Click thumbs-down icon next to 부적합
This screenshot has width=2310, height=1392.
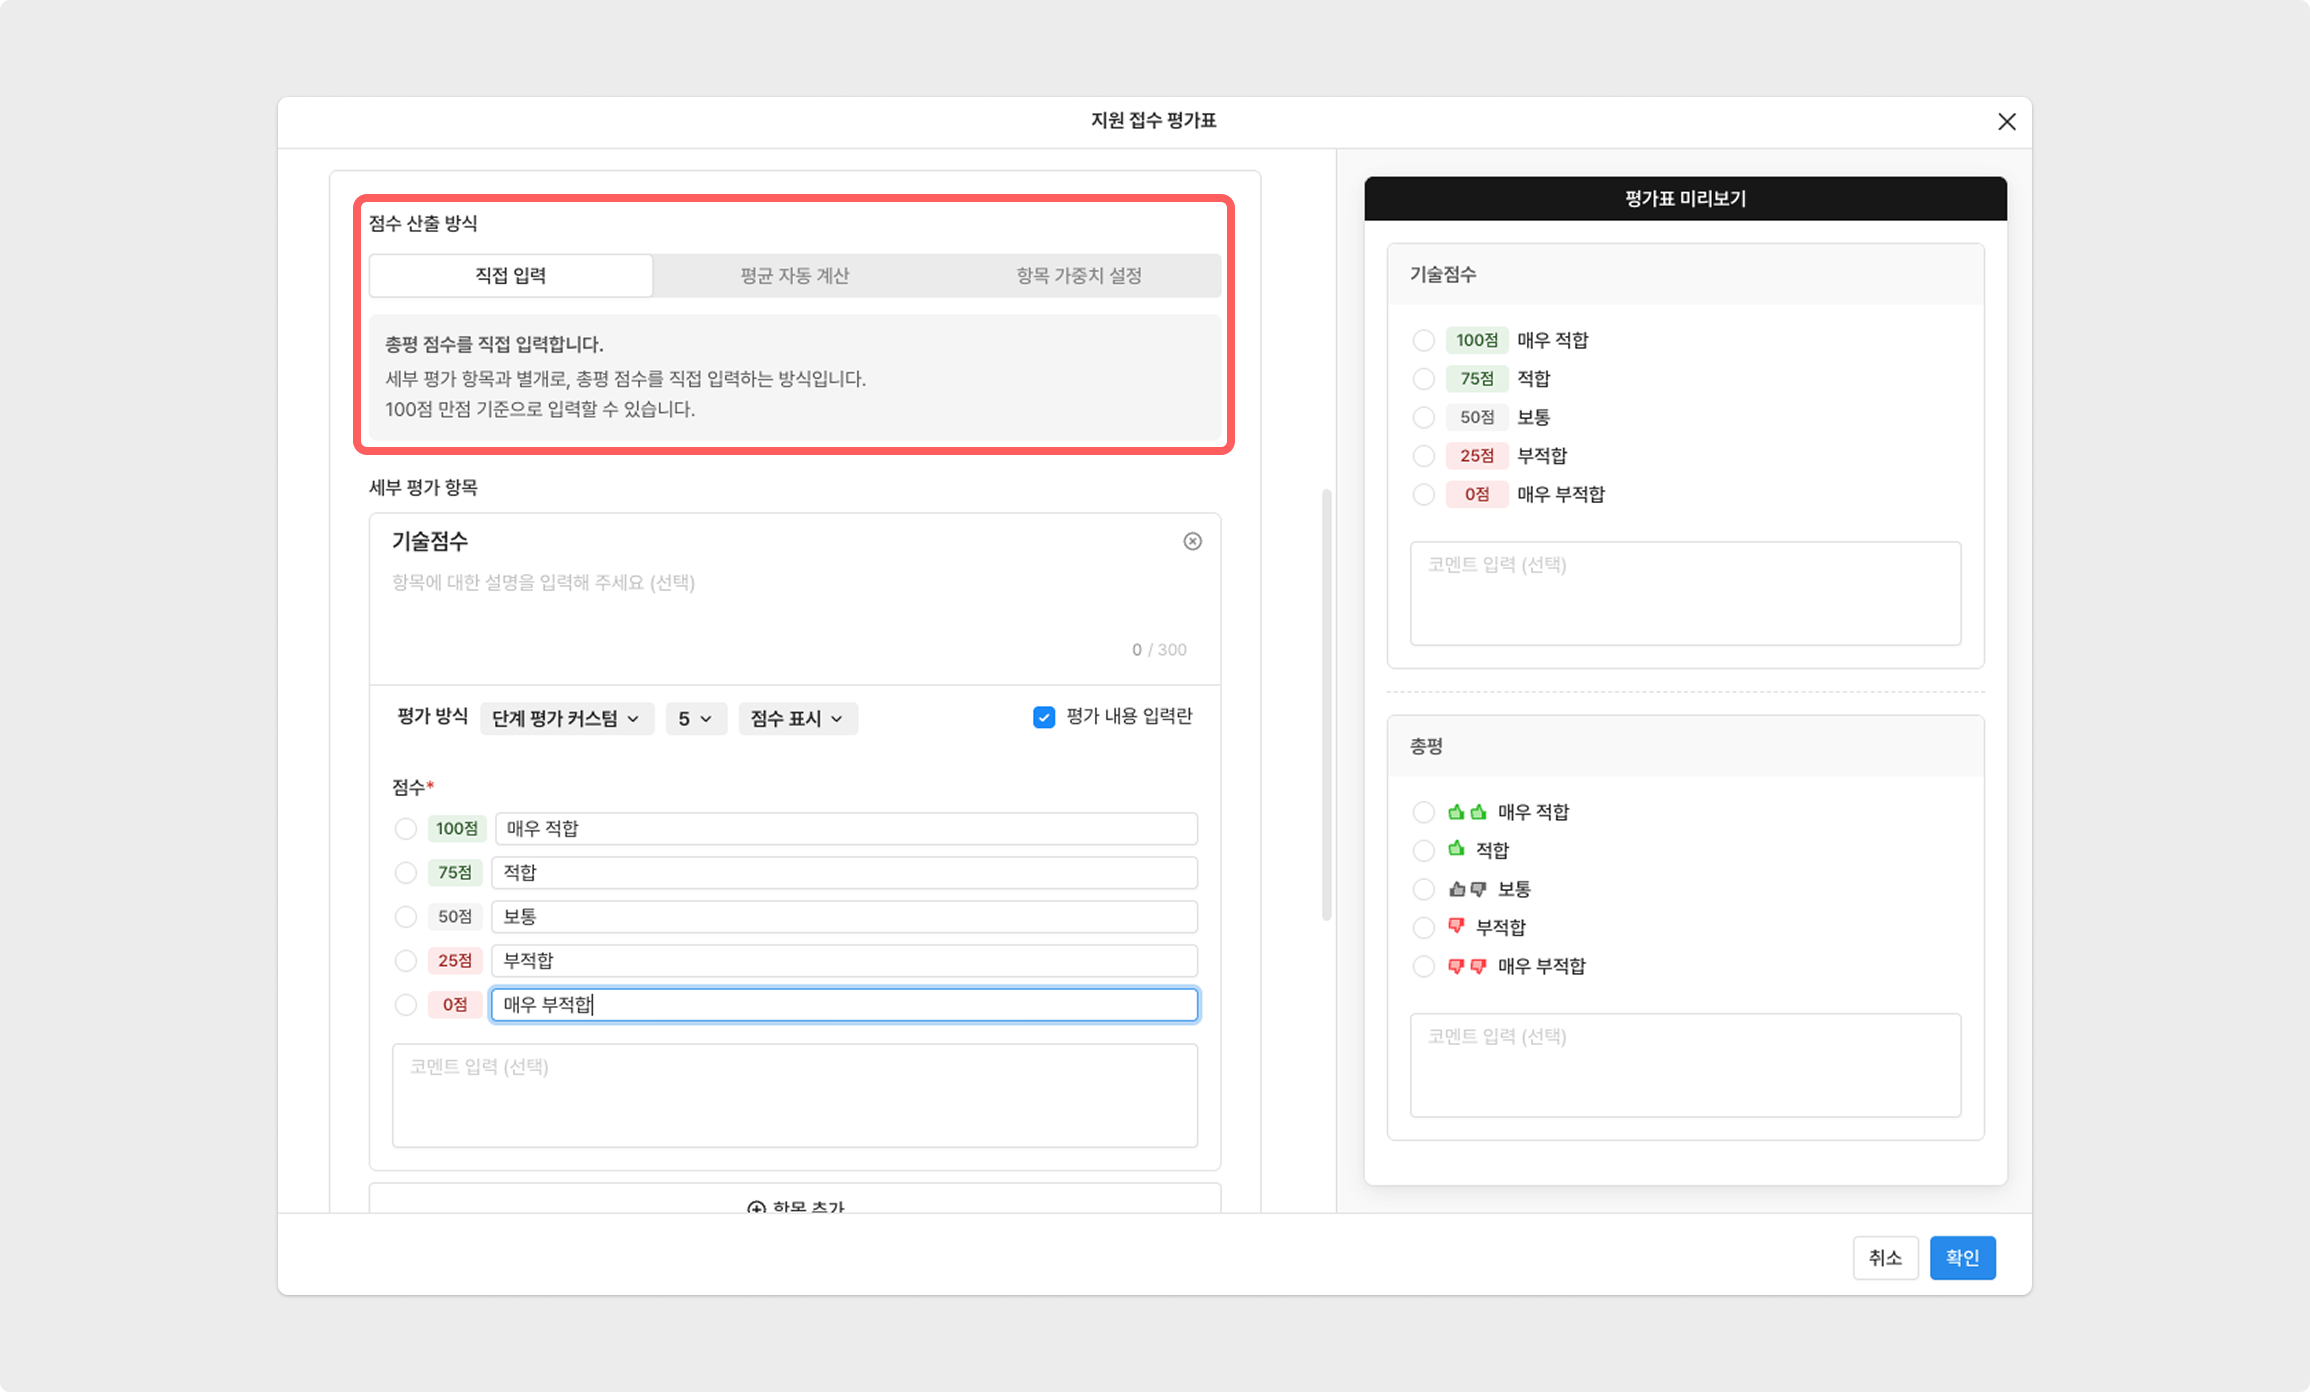(1456, 926)
